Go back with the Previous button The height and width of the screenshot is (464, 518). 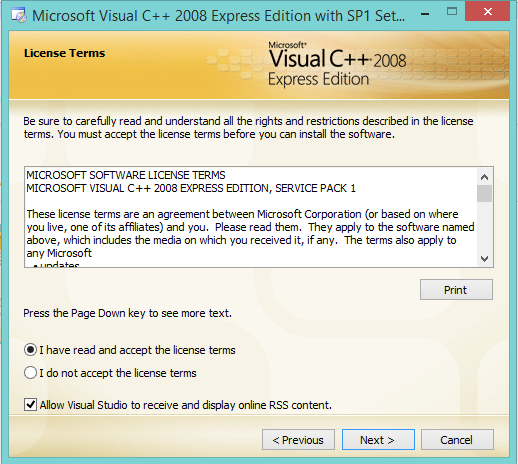298,440
